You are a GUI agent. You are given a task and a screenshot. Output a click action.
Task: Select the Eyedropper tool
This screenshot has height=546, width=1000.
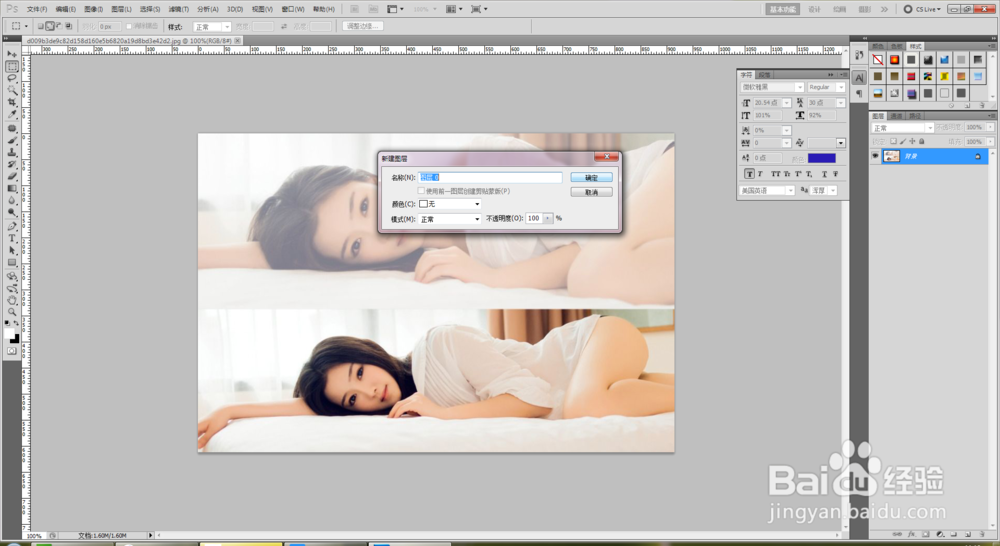[x=12, y=115]
